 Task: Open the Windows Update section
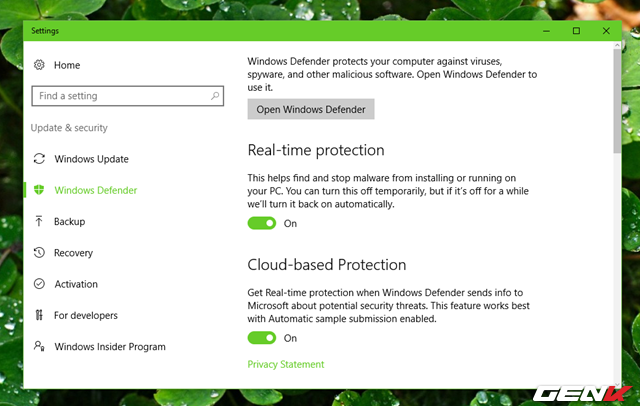click(x=91, y=159)
